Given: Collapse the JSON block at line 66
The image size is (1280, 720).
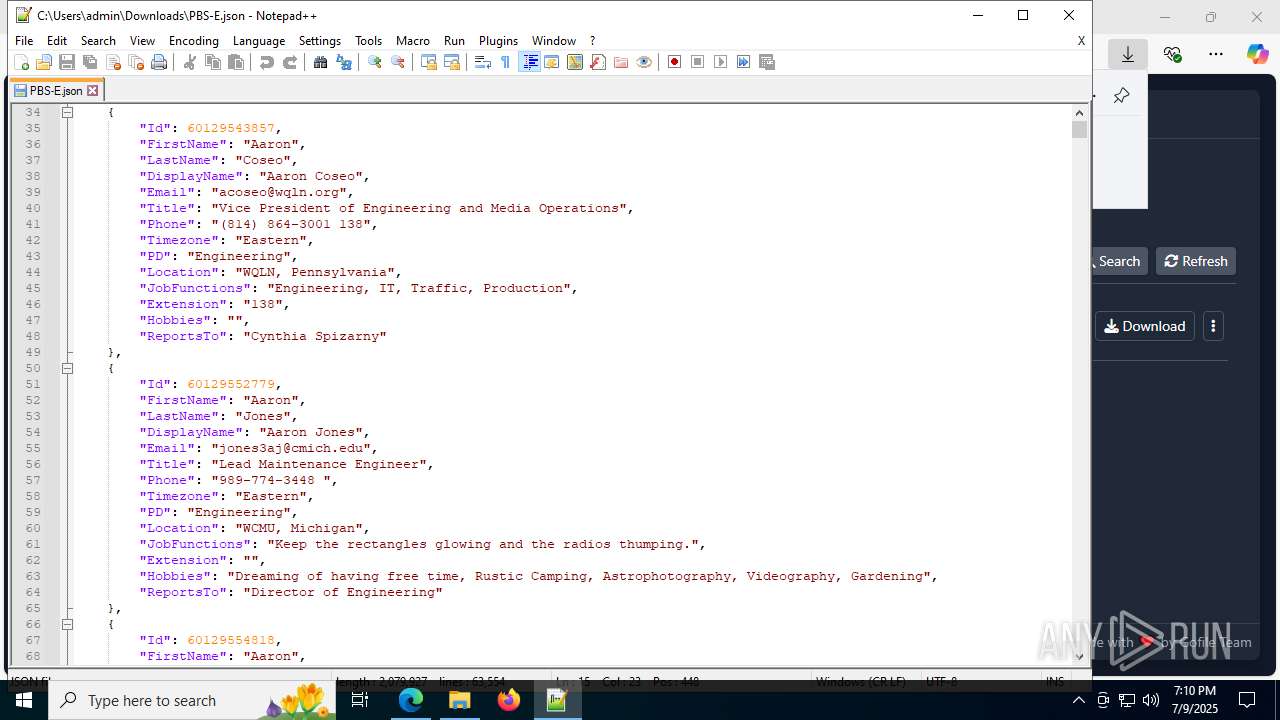Looking at the screenshot, I should tap(68, 624).
